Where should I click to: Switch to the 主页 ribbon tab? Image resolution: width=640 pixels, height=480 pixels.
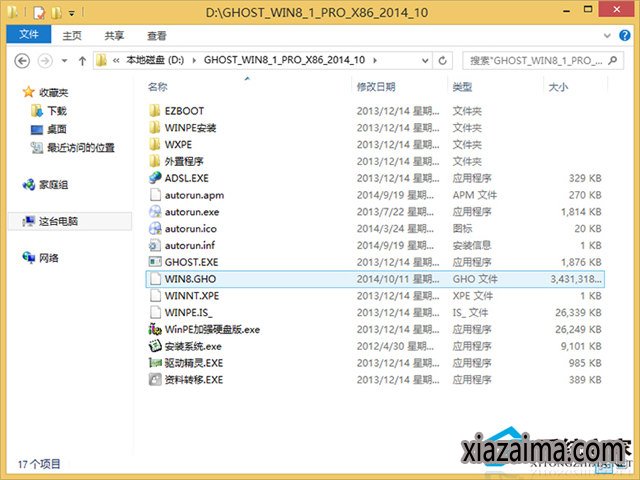tap(72, 36)
